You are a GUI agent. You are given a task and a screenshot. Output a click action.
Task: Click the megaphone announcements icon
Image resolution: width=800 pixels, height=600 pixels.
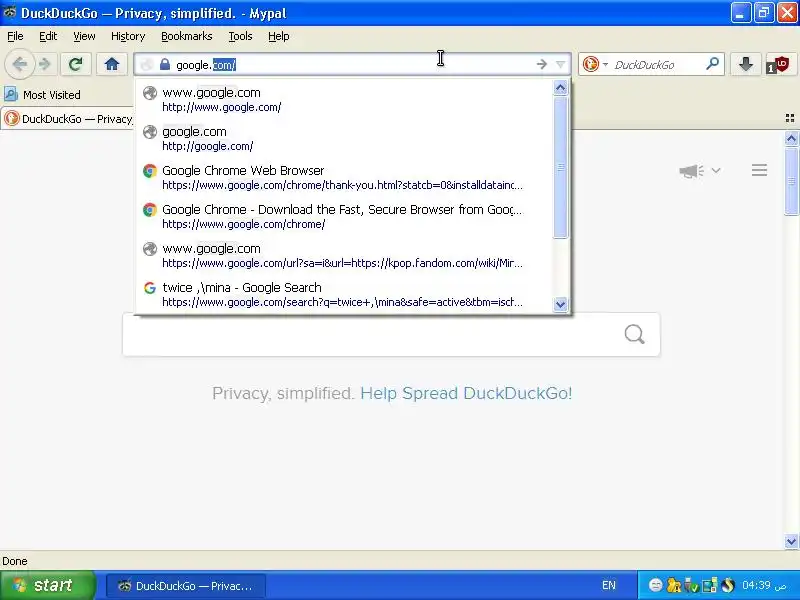[691, 170]
